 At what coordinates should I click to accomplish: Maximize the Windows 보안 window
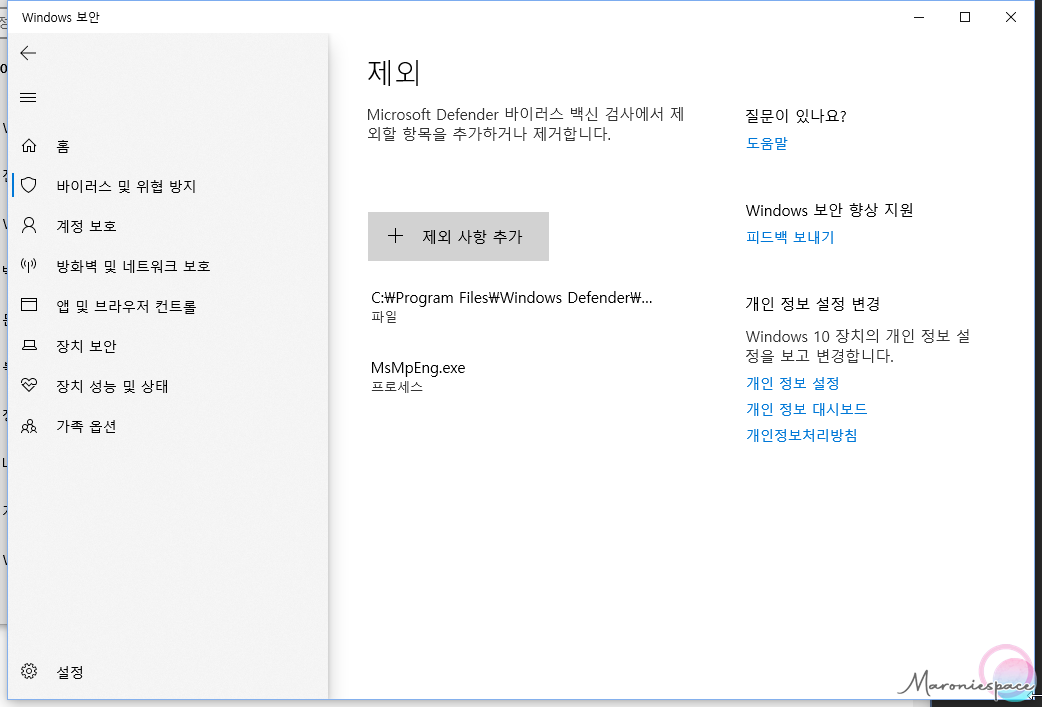coord(965,17)
